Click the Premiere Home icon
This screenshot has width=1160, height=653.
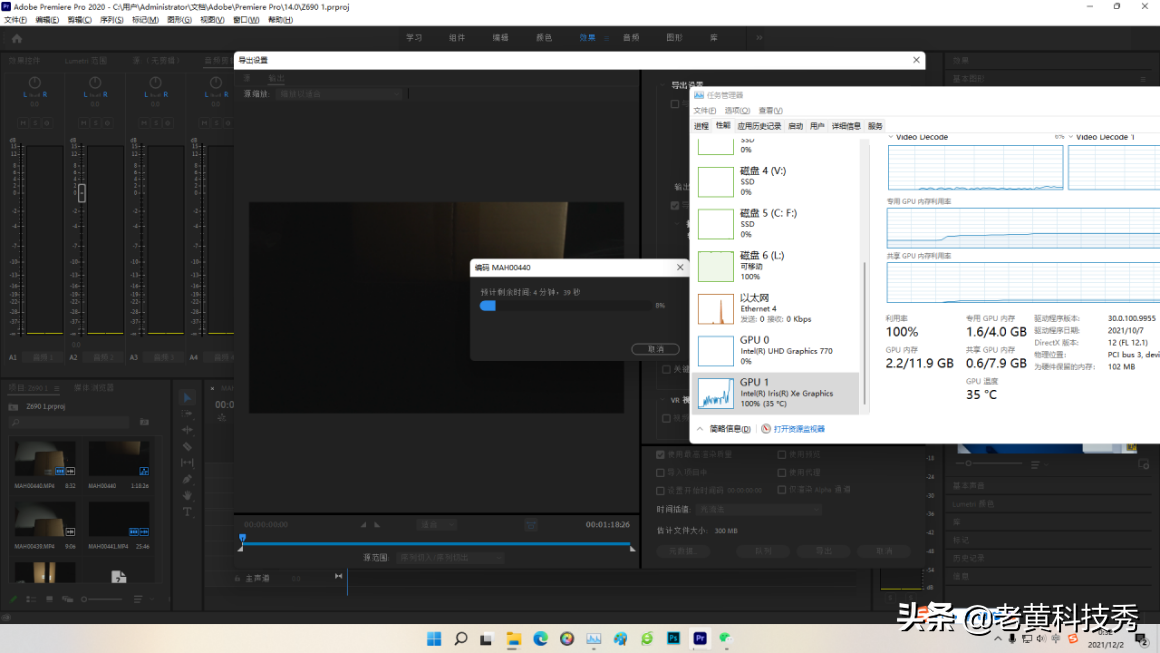pos(16,38)
